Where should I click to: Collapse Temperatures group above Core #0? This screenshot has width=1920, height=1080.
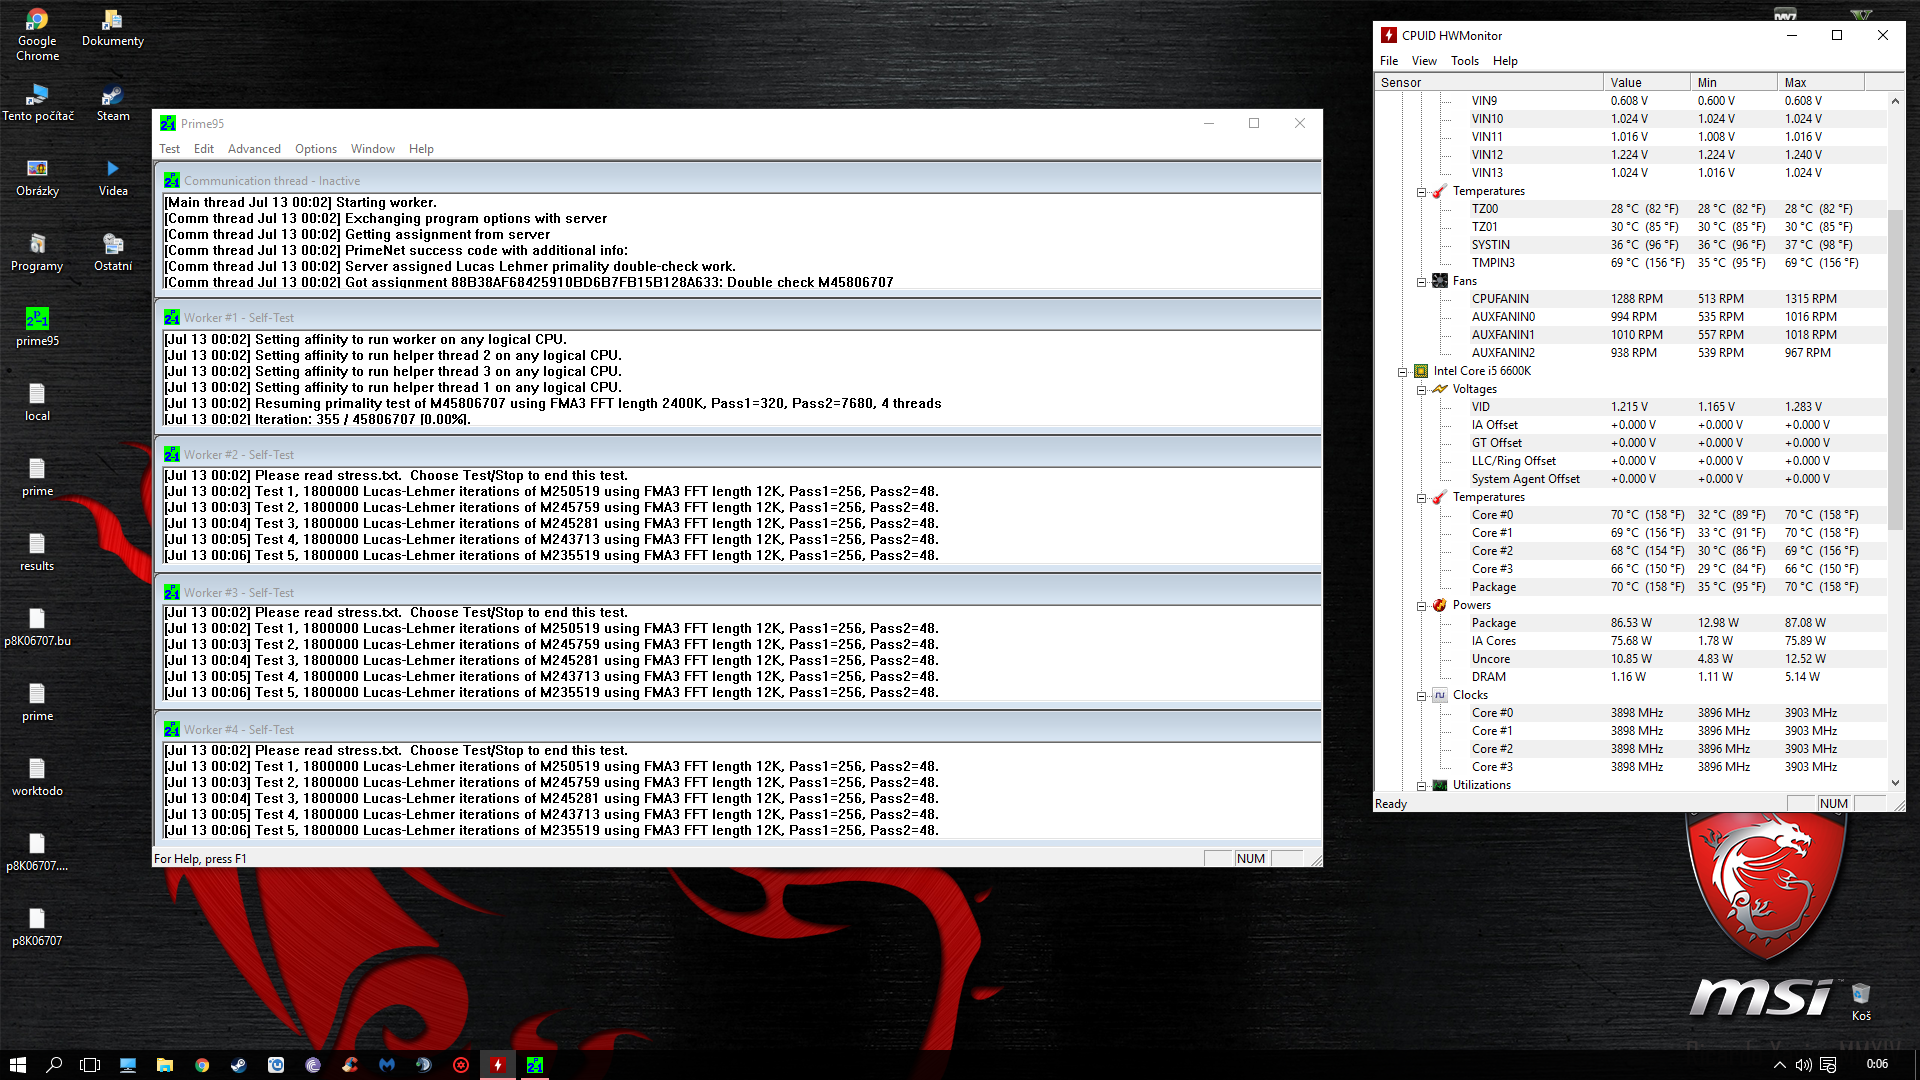(x=1421, y=497)
